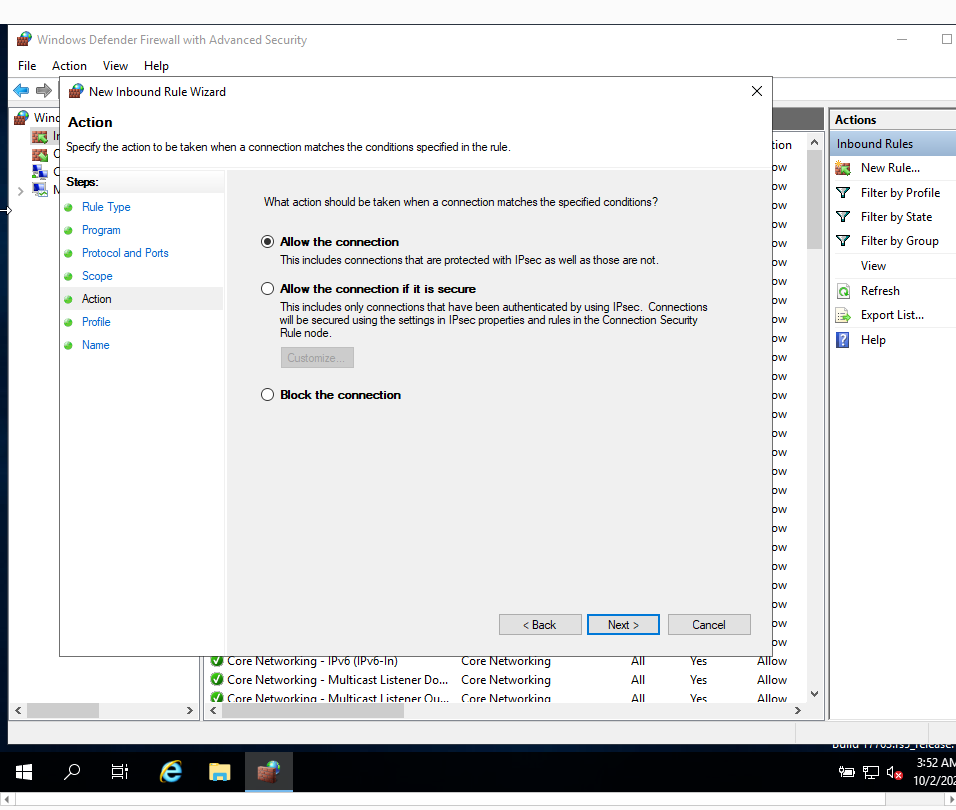Screen dimensions: 956x810
Task: Open the File menu
Action: pos(27,66)
